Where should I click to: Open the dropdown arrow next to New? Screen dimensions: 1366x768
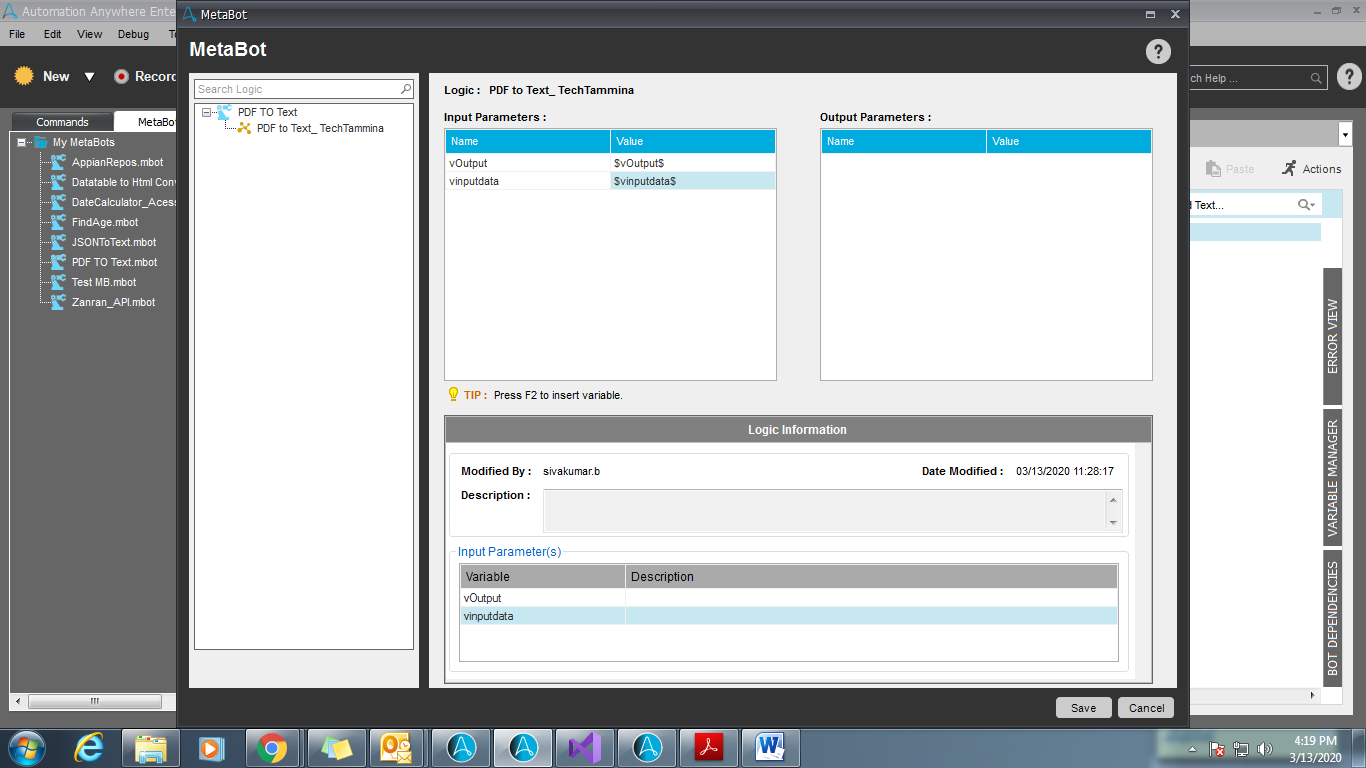pos(89,77)
